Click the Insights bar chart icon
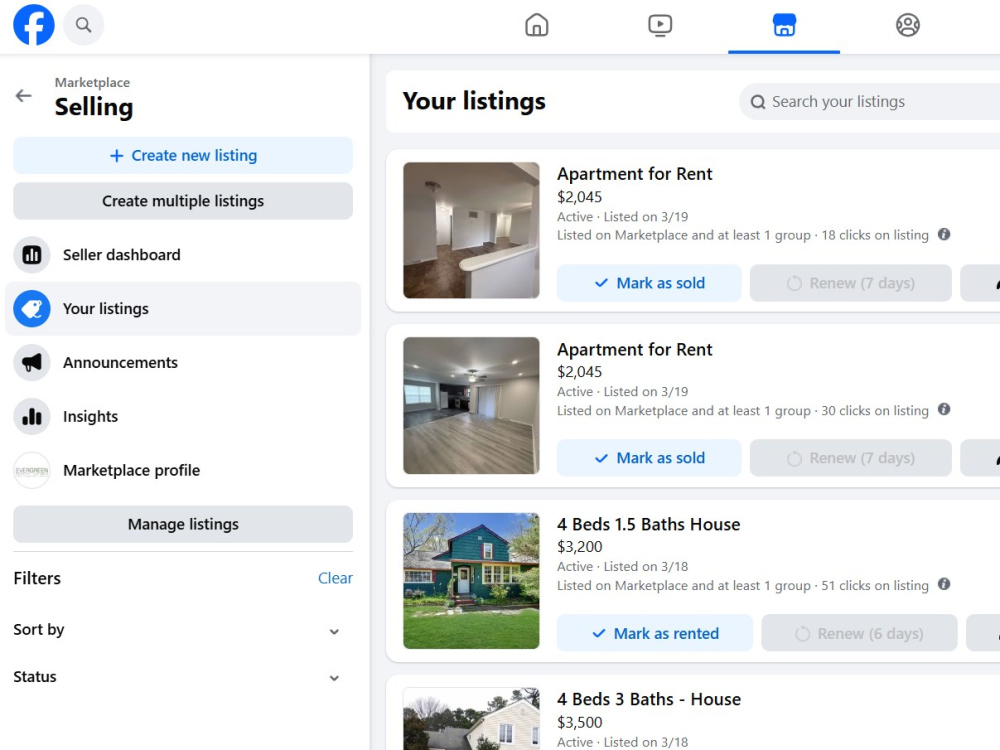 coord(32,416)
